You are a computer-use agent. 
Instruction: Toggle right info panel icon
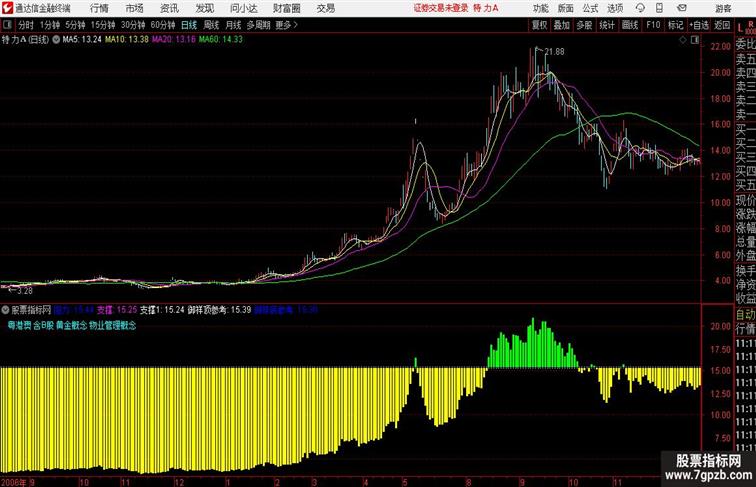tap(695, 40)
